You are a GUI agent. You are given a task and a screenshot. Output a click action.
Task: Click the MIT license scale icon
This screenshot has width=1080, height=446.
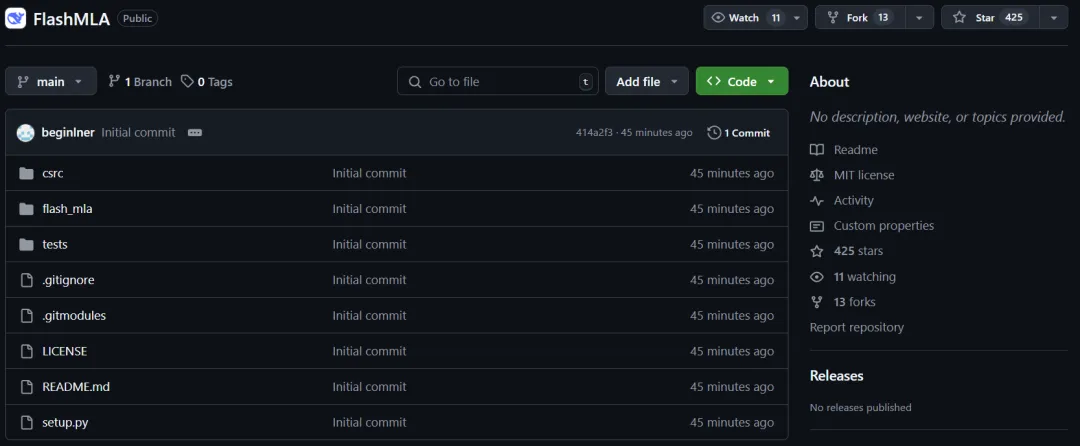(x=817, y=176)
